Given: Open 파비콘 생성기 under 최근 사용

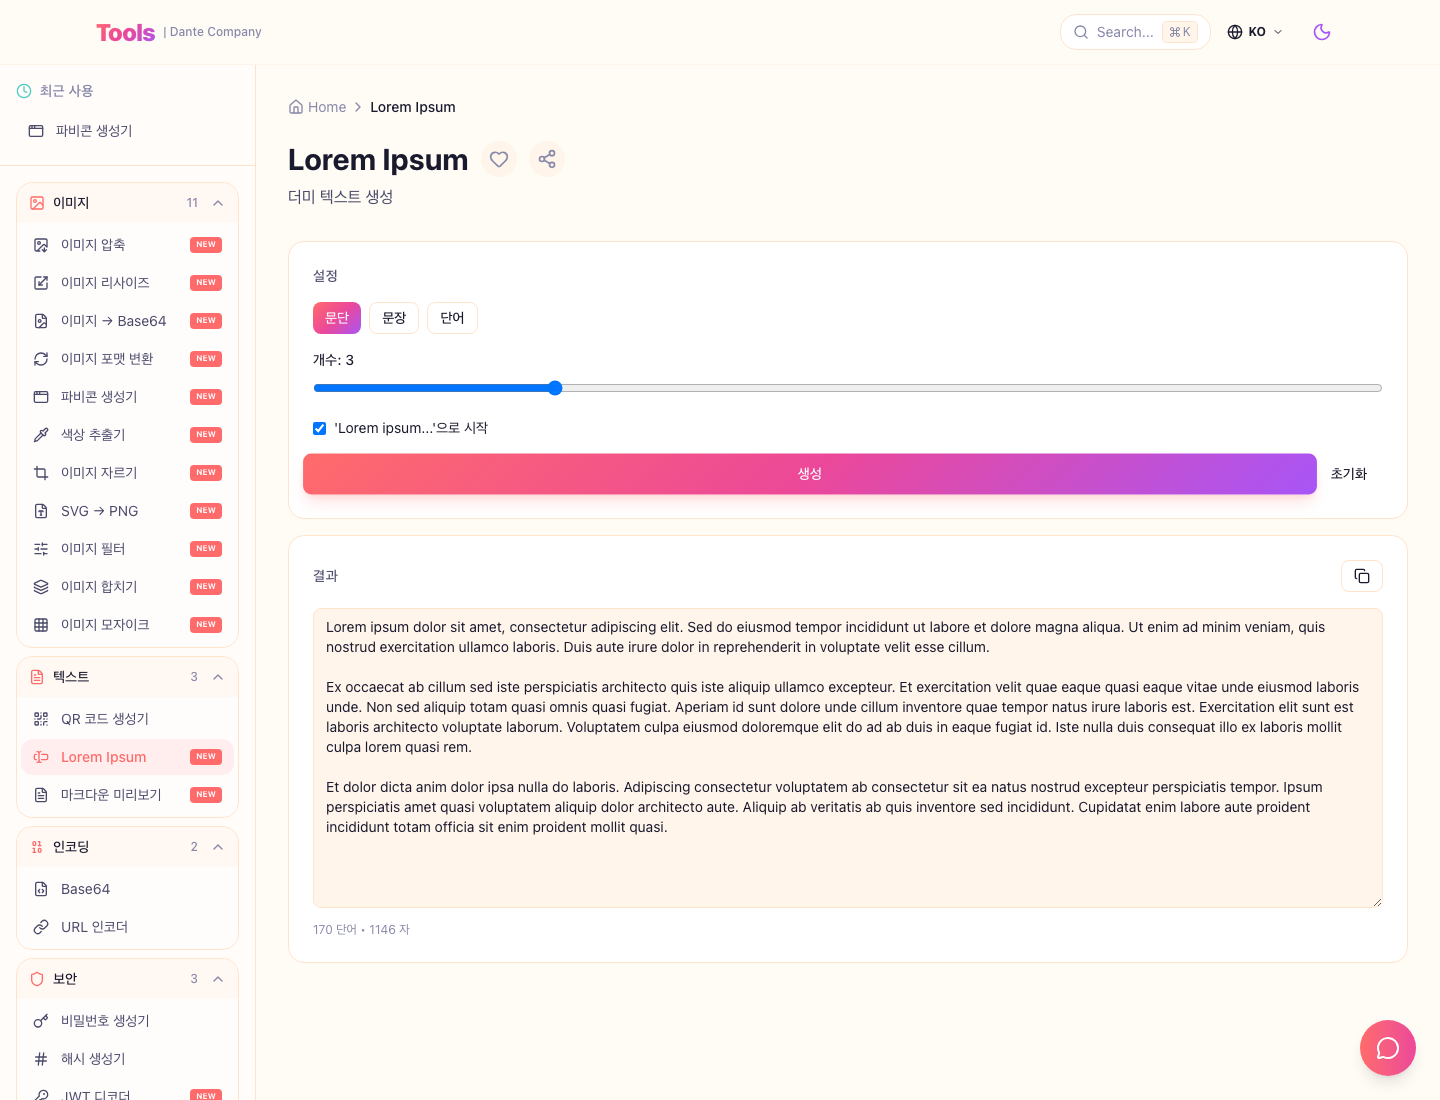Looking at the screenshot, I should pyautogui.click(x=127, y=131).
